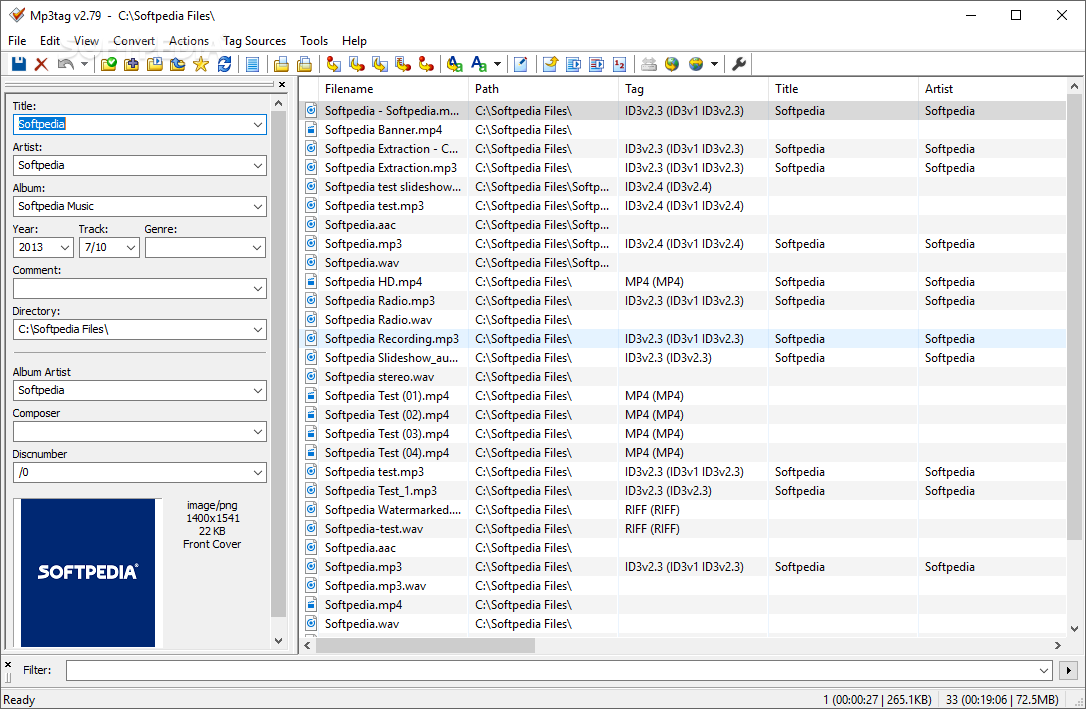Sort by the Tag column header
Image resolution: width=1086 pixels, height=709 pixels.
click(x=693, y=89)
